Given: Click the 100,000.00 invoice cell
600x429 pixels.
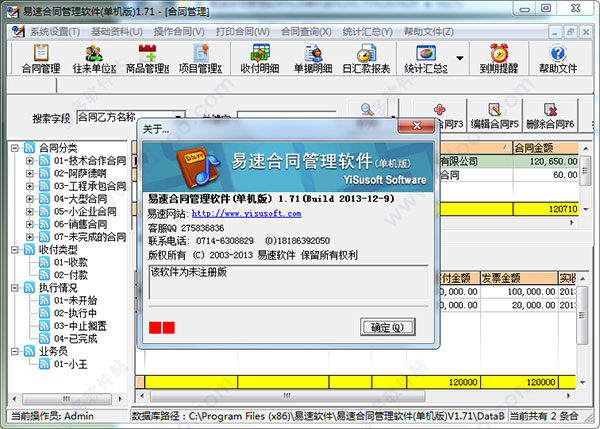Looking at the screenshot, I should (519, 292).
